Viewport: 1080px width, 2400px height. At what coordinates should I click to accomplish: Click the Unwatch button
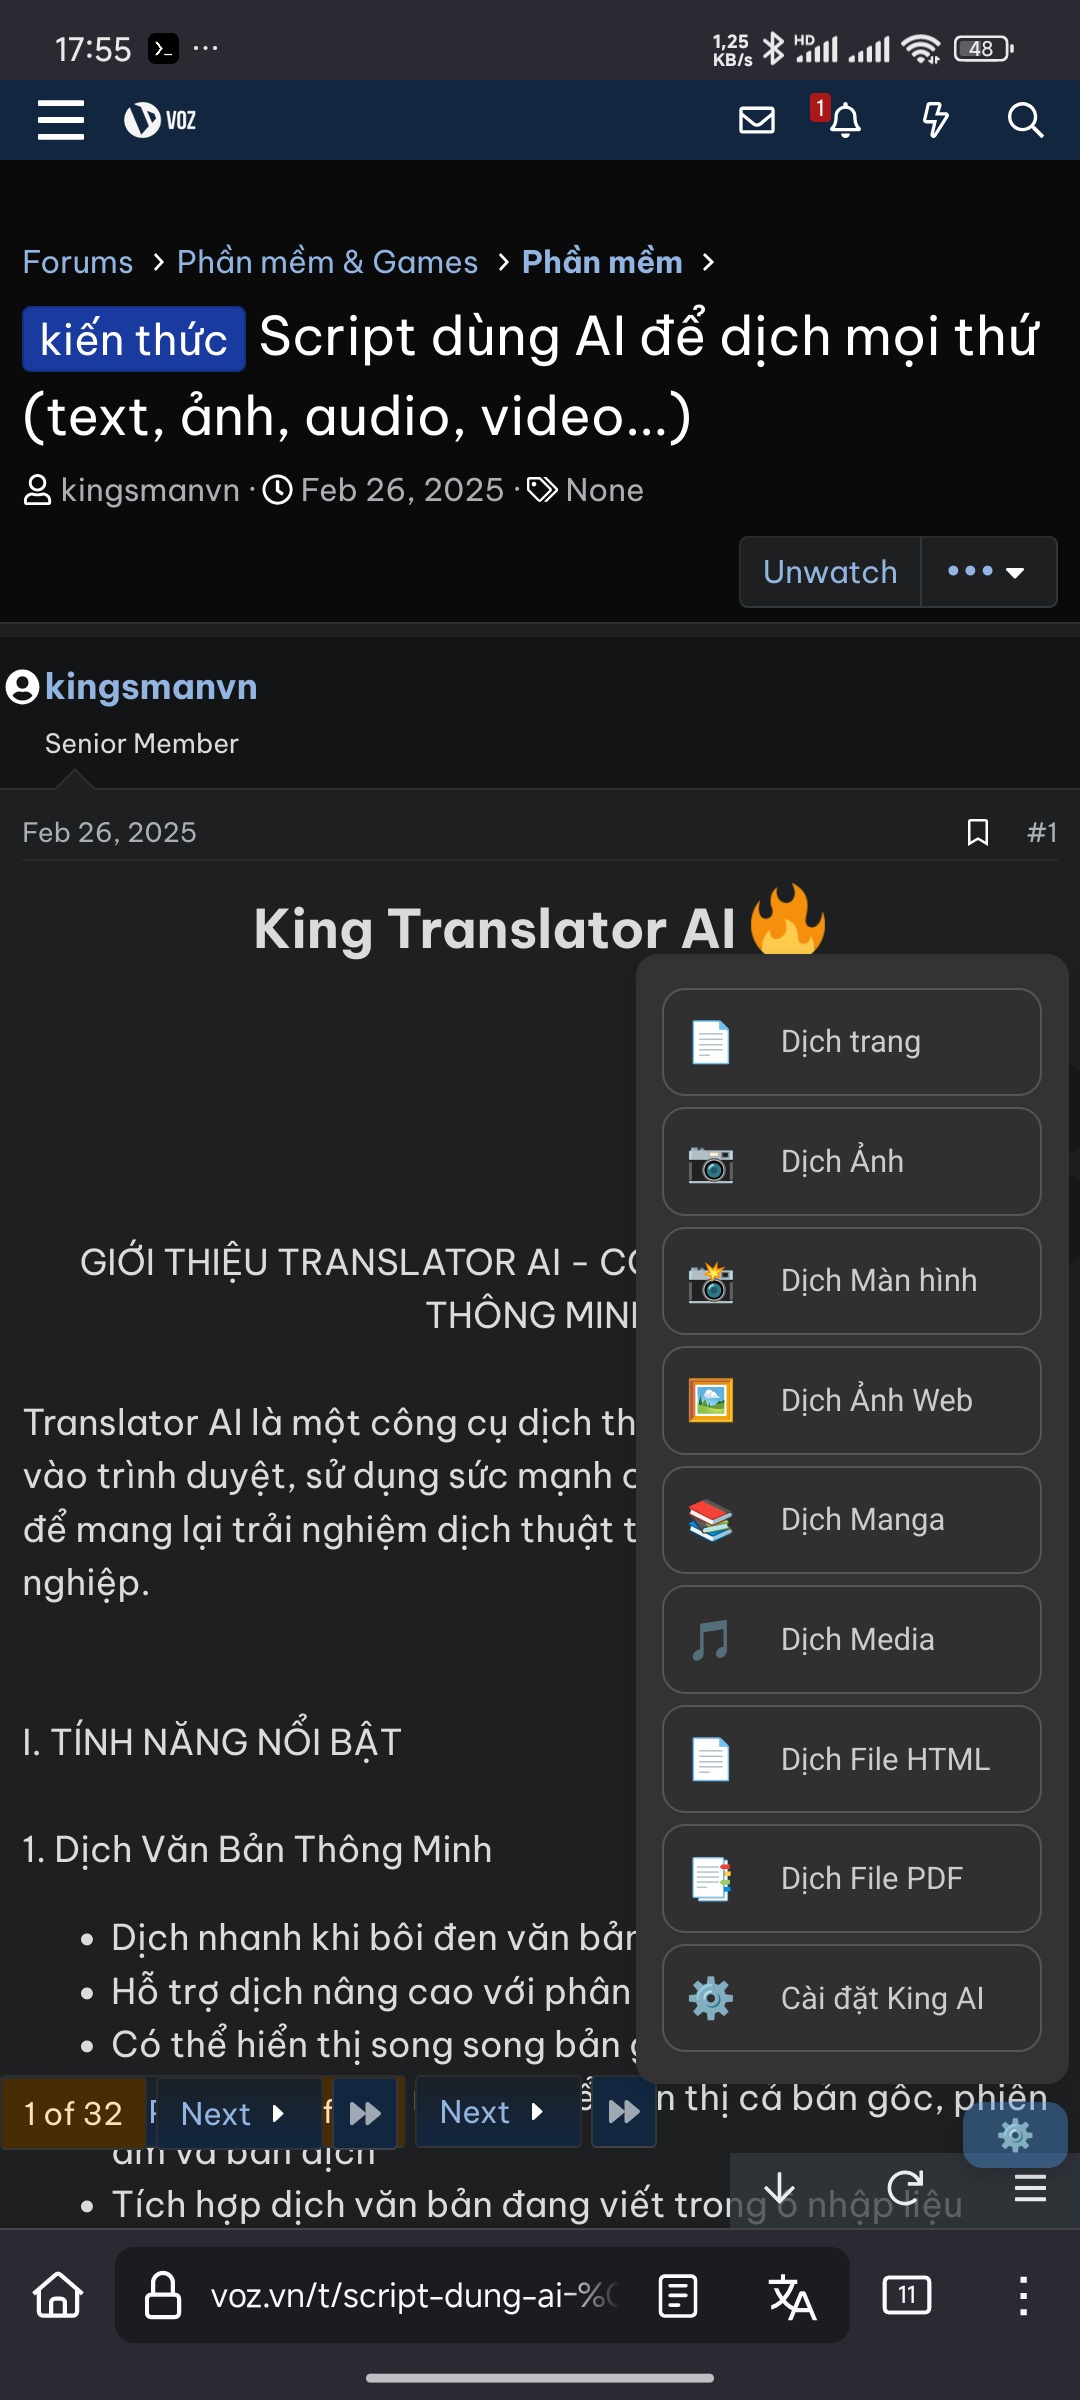point(830,572)
